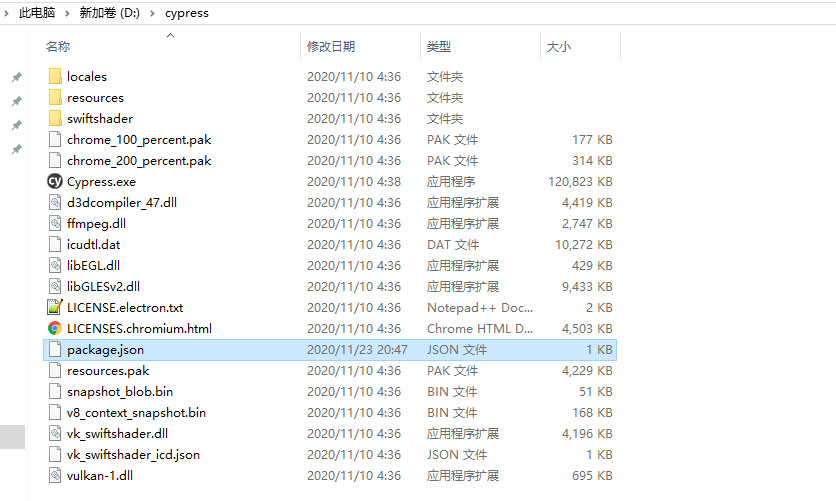This screenshot has height=501, width=836.
Task: Go to 新加卷 (D:) in the breadcrumb
Action: click(x=109, y=13)
